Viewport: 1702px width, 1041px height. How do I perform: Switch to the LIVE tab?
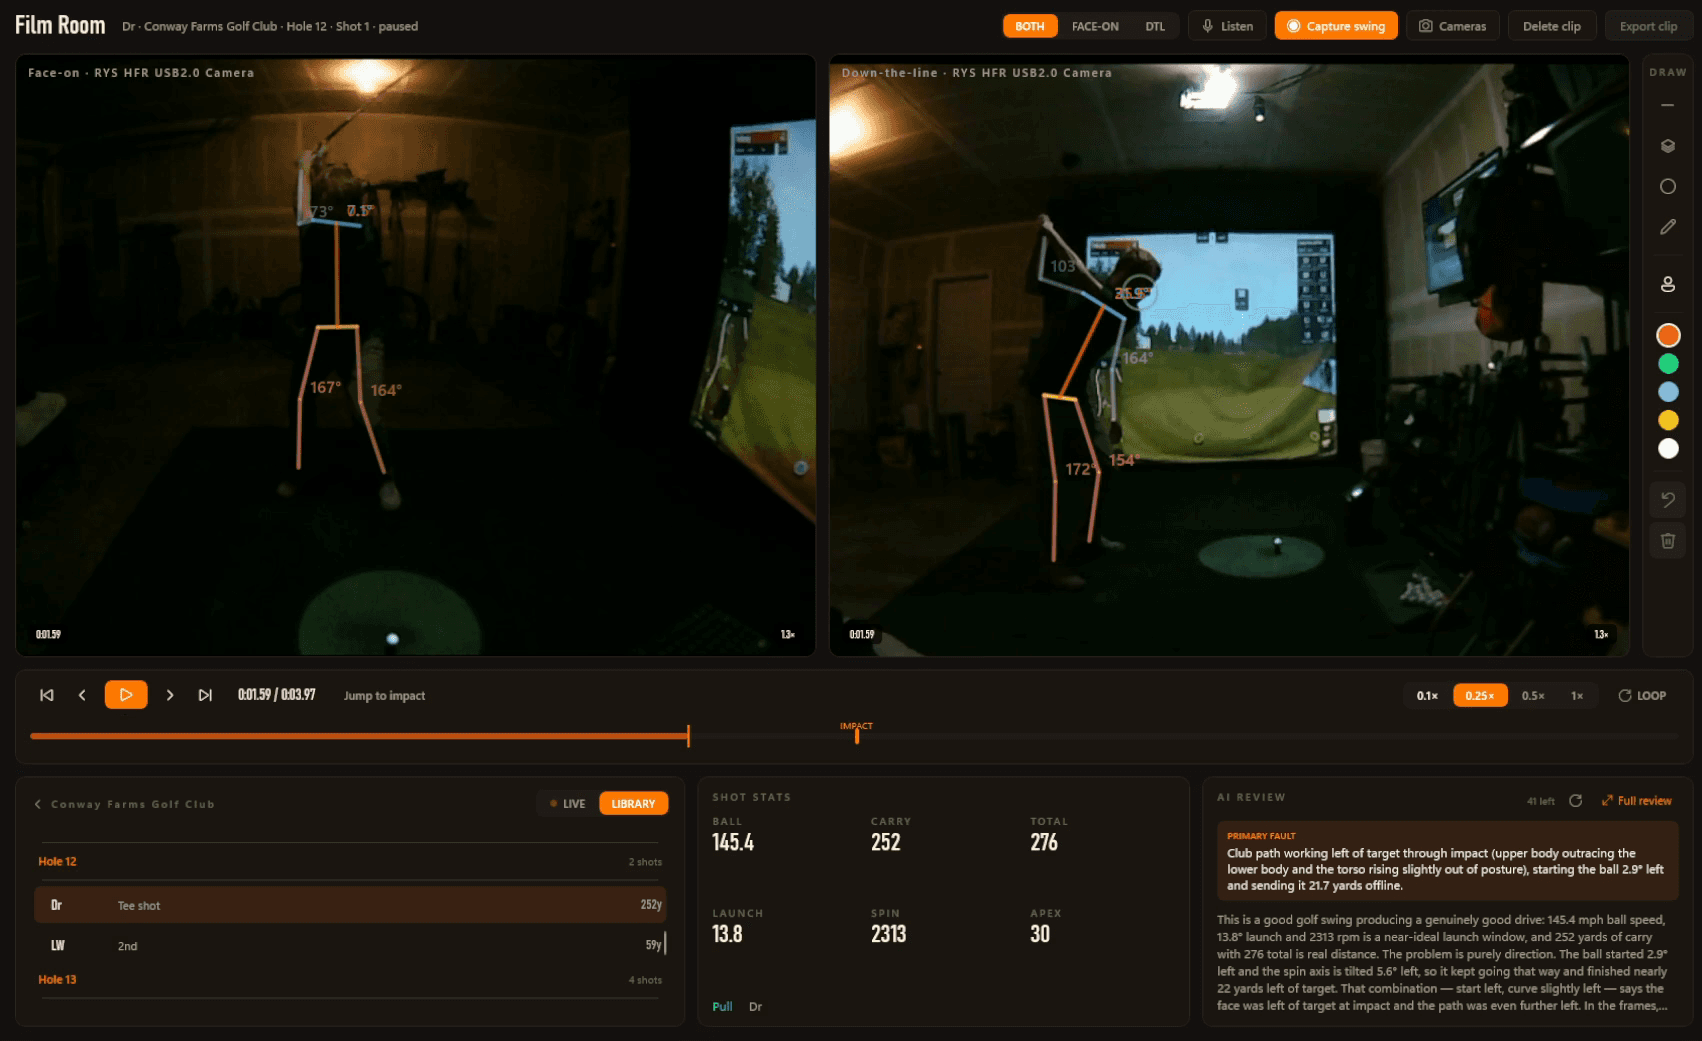(567, 804)
